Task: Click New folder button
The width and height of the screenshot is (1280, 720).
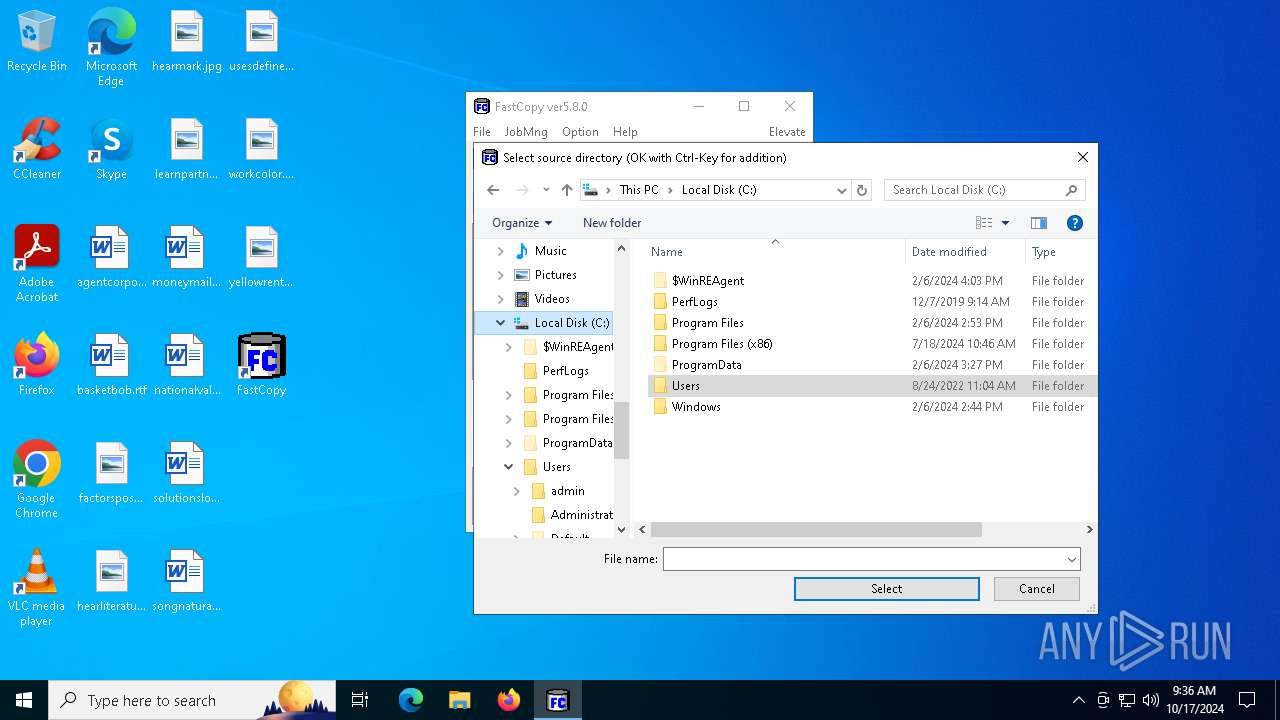Action: click(x=612, y=223)
